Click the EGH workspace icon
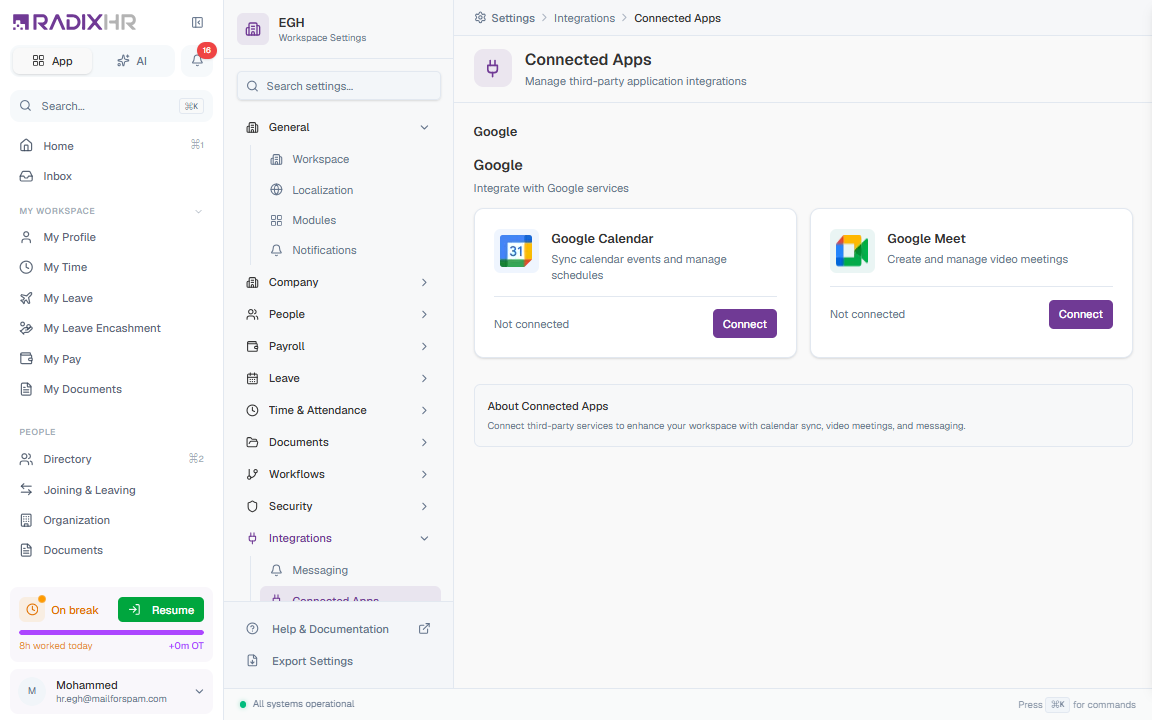This screenshot has width=1152, height=720. coord(253,29)
